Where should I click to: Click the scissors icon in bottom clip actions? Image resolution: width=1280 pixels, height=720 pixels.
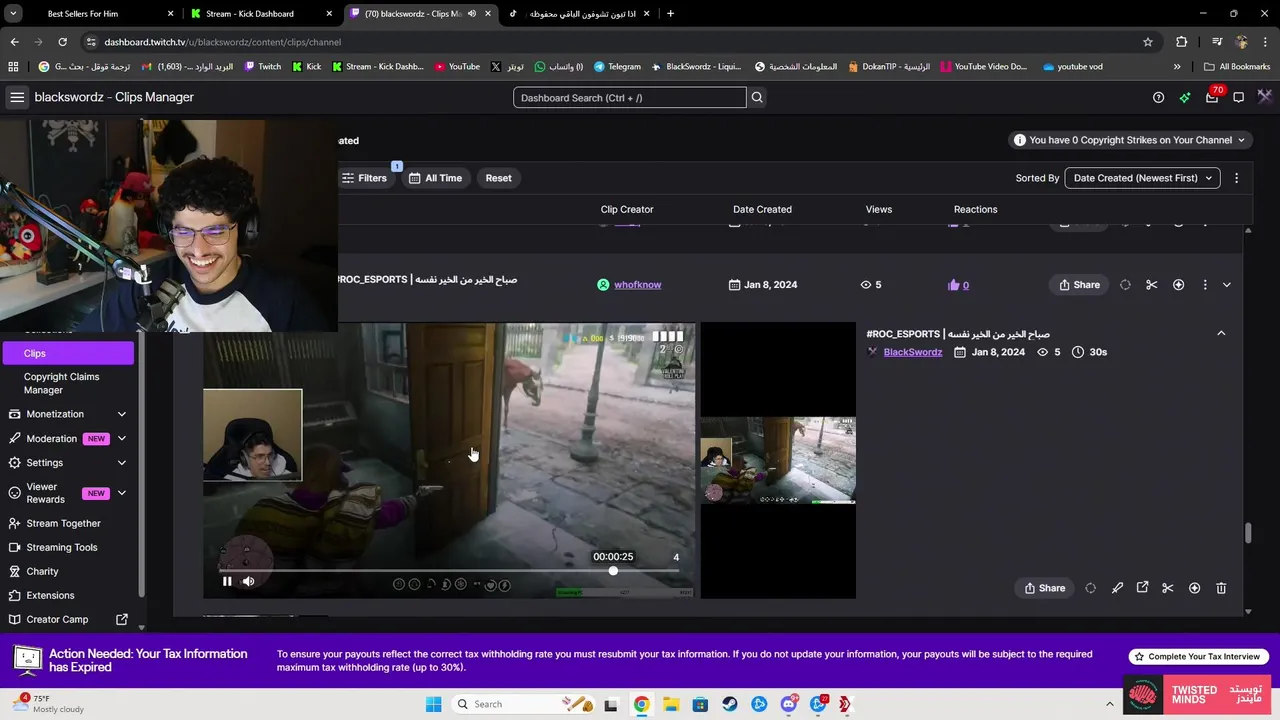pos(1167,588)
